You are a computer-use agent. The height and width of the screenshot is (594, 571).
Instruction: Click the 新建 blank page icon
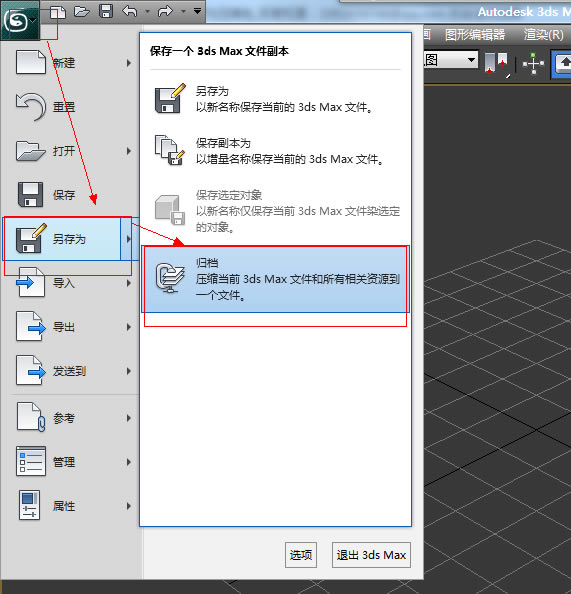click(31, 62)
